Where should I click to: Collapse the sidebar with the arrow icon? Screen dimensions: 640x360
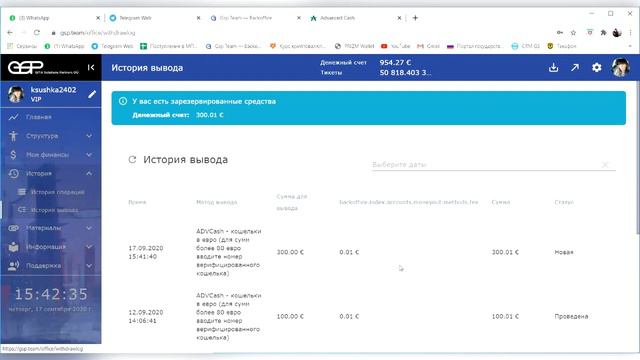(91, 67)
